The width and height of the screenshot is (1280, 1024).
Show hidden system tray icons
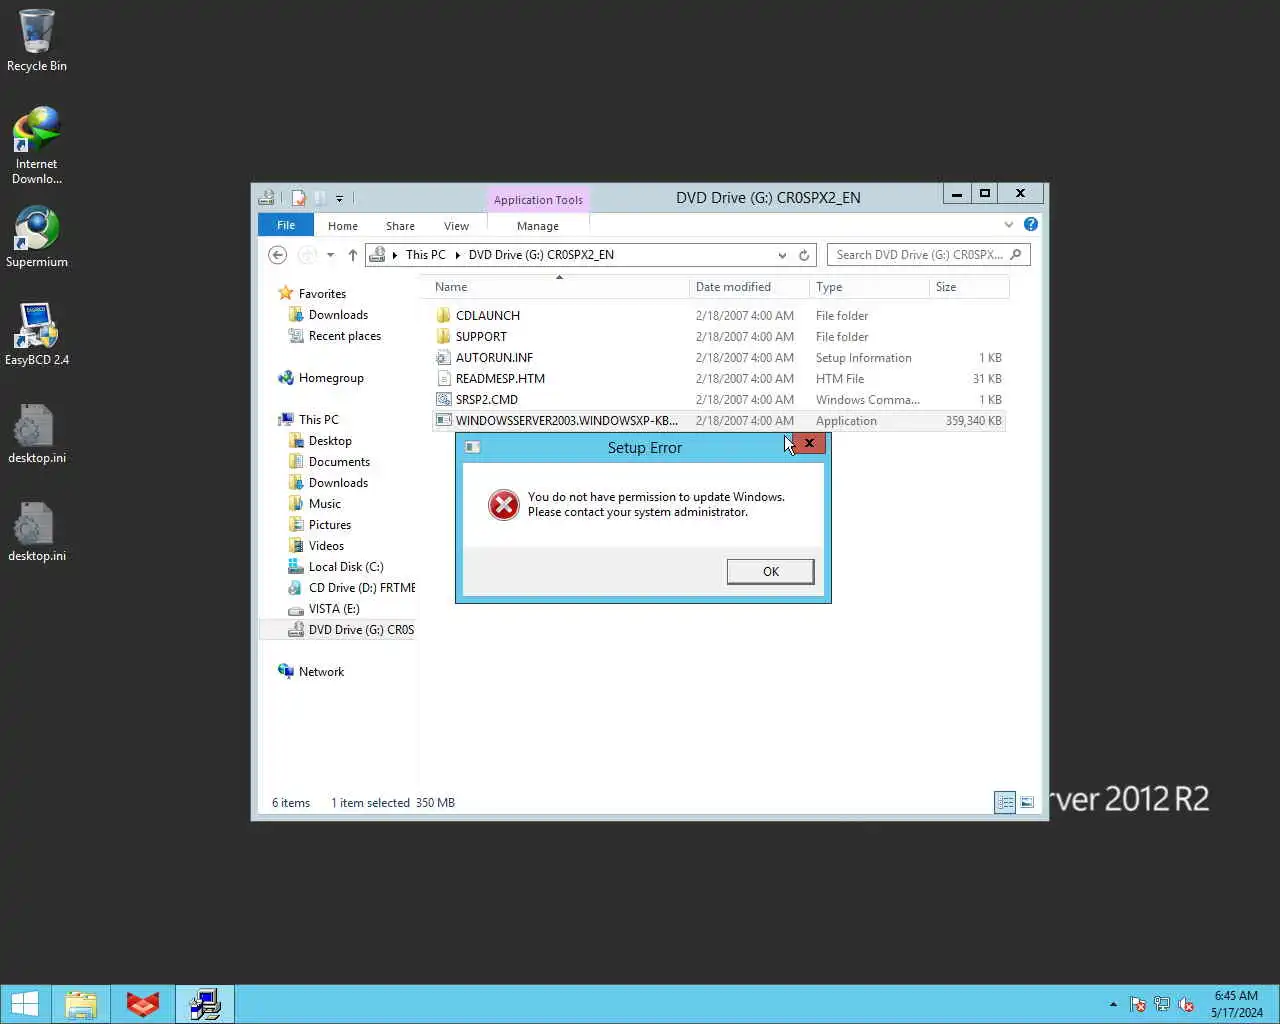(x=1113, y=1004)
